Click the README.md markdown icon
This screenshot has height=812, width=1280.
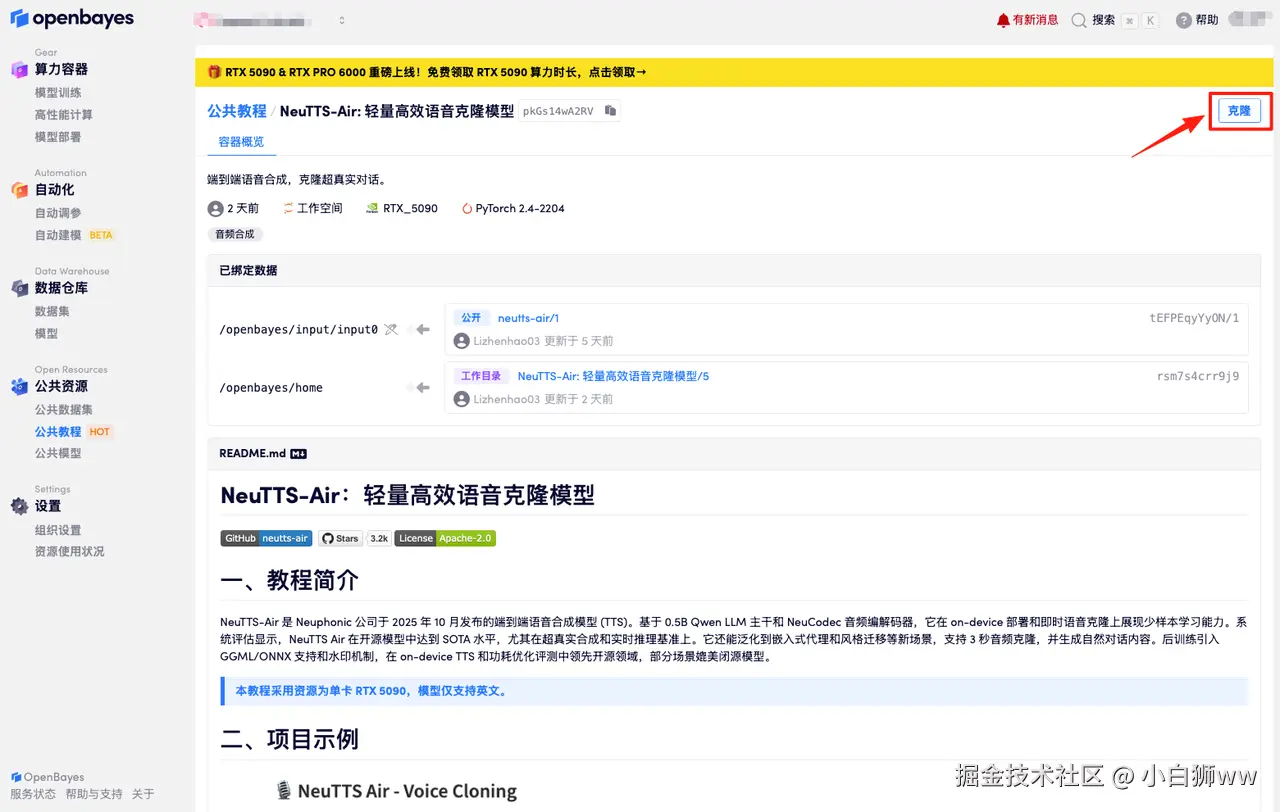click(x=298, y=454)
